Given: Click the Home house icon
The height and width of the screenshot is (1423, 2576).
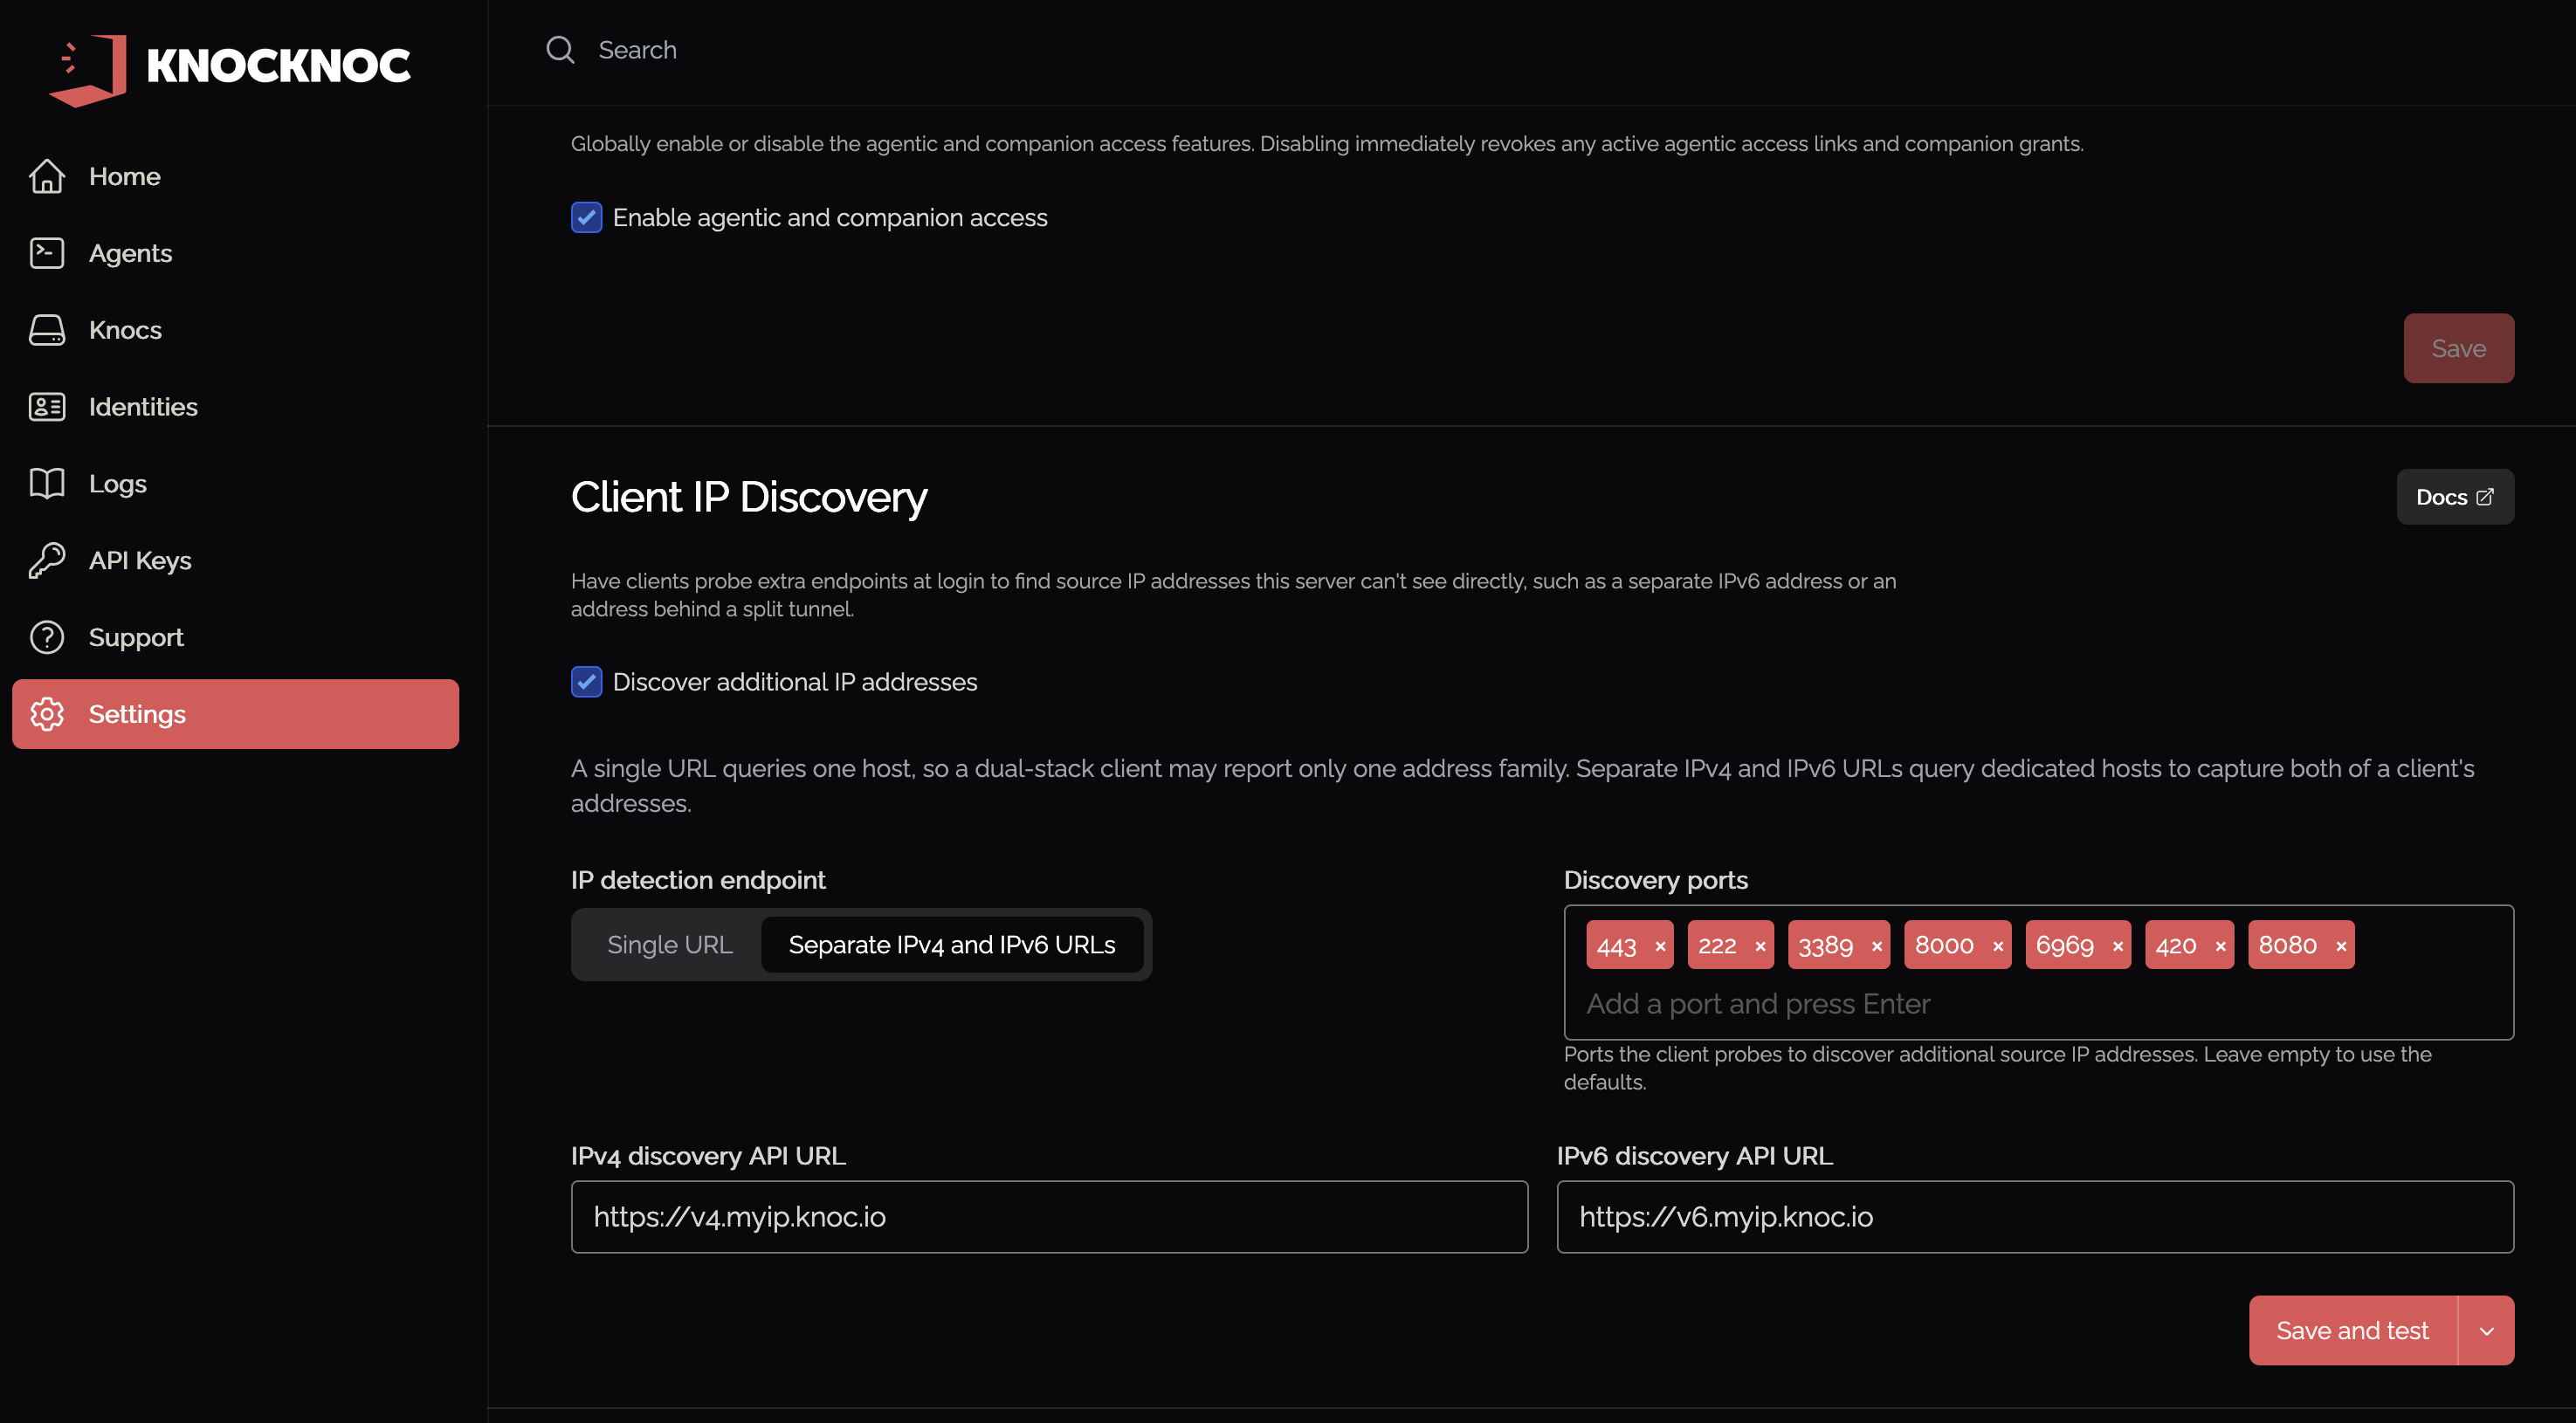Looking at the screenshot, I should [x=47, y=176].
